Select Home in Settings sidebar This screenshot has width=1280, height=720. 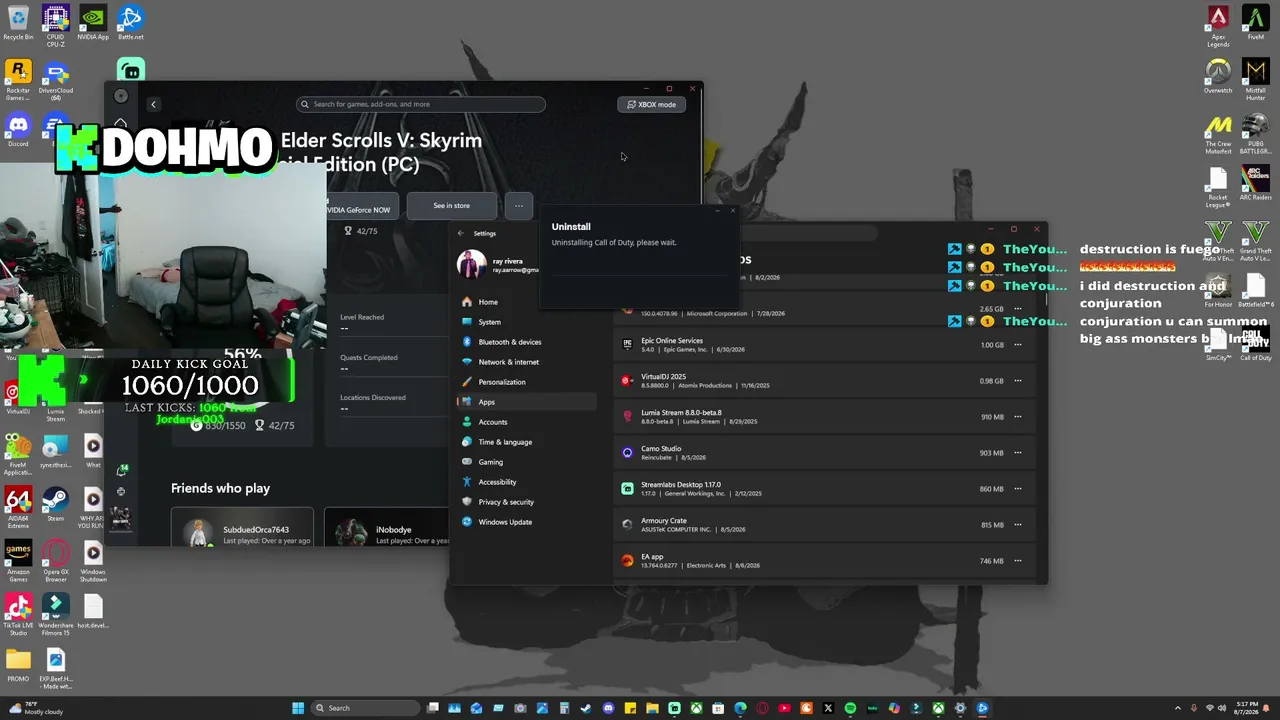527,302
